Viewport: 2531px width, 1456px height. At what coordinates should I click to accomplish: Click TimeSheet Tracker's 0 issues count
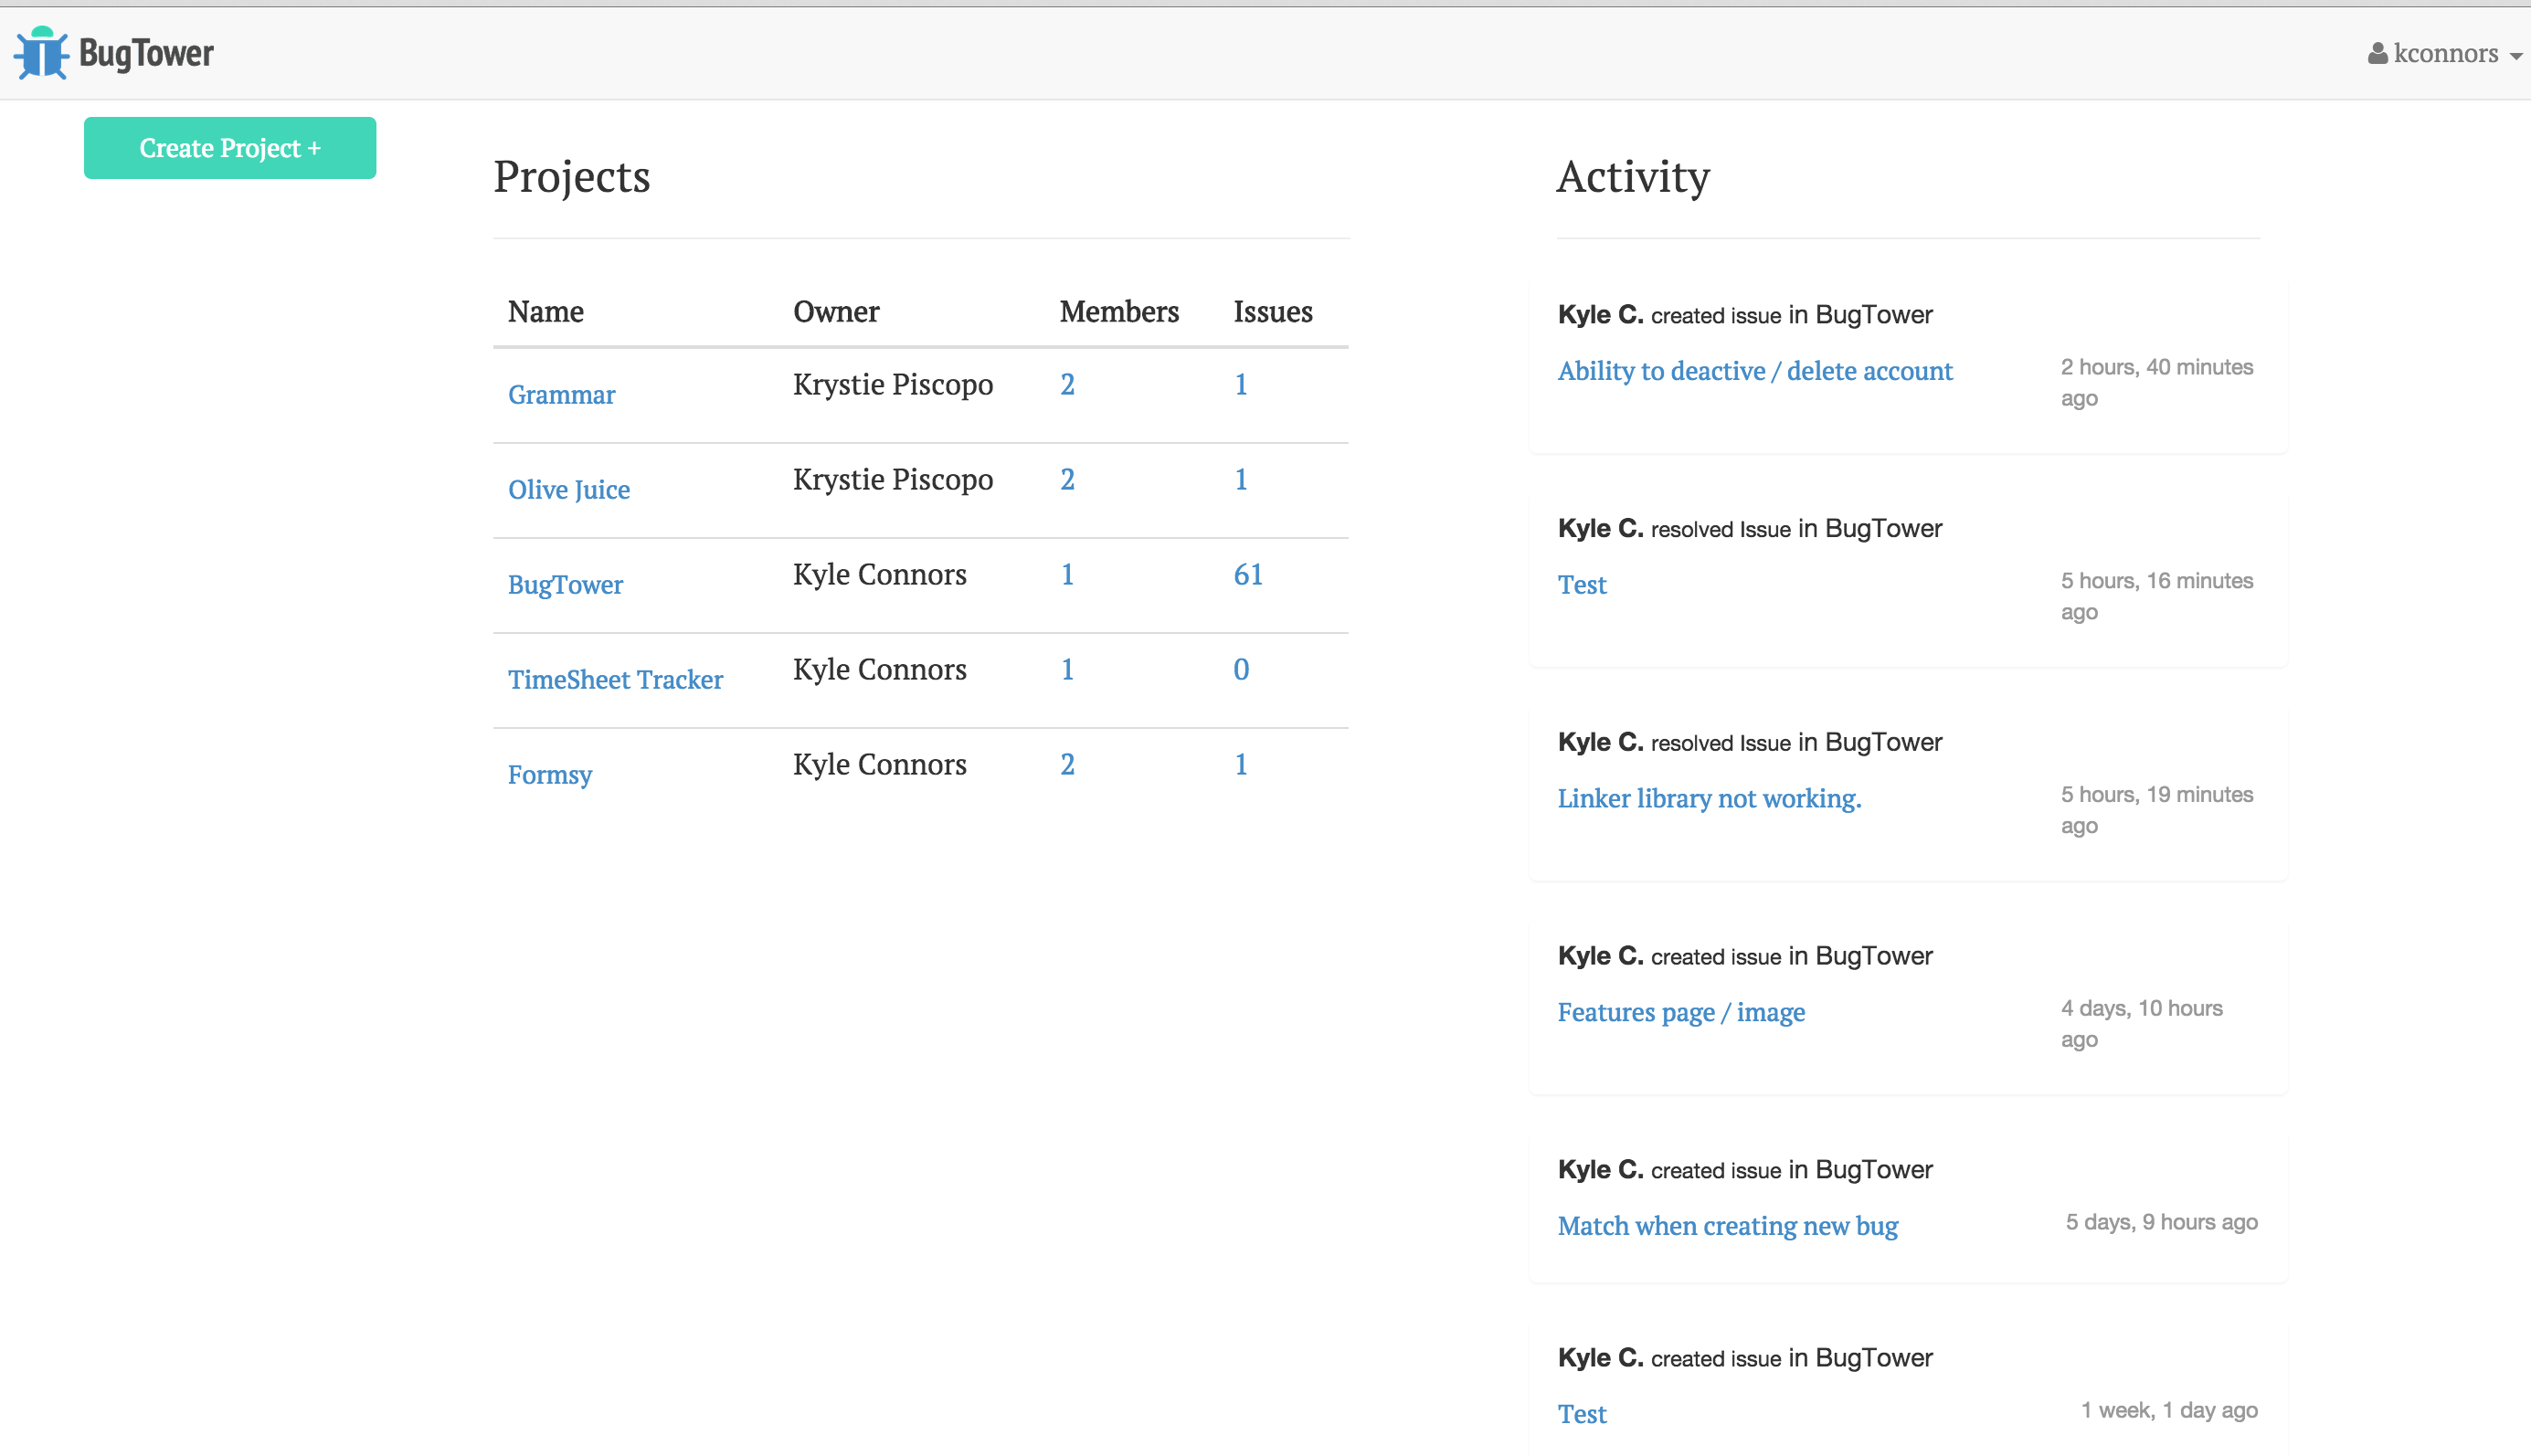(x=1240, y=669)
